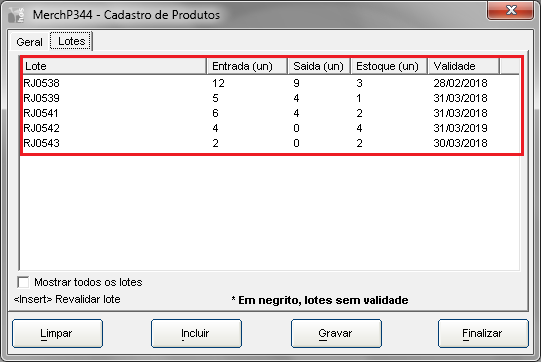Select lot row RJ0543
The height and width of the screenshot is (362, 541).
click(x=271, y=143)
